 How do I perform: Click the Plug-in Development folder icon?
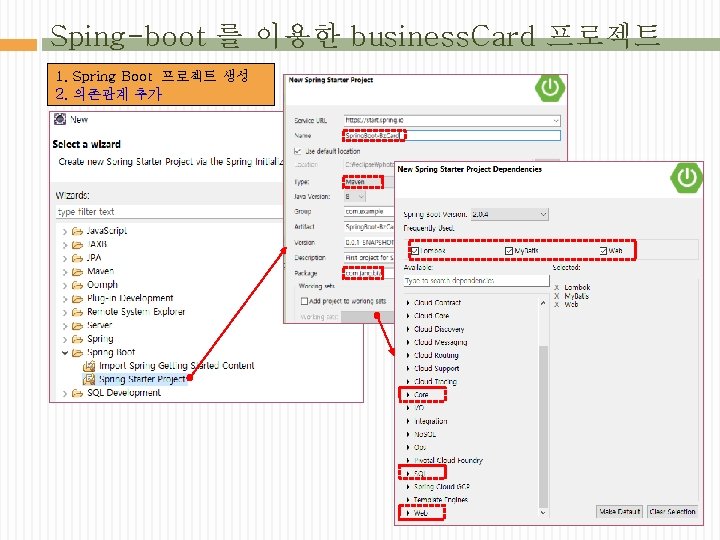77,299
